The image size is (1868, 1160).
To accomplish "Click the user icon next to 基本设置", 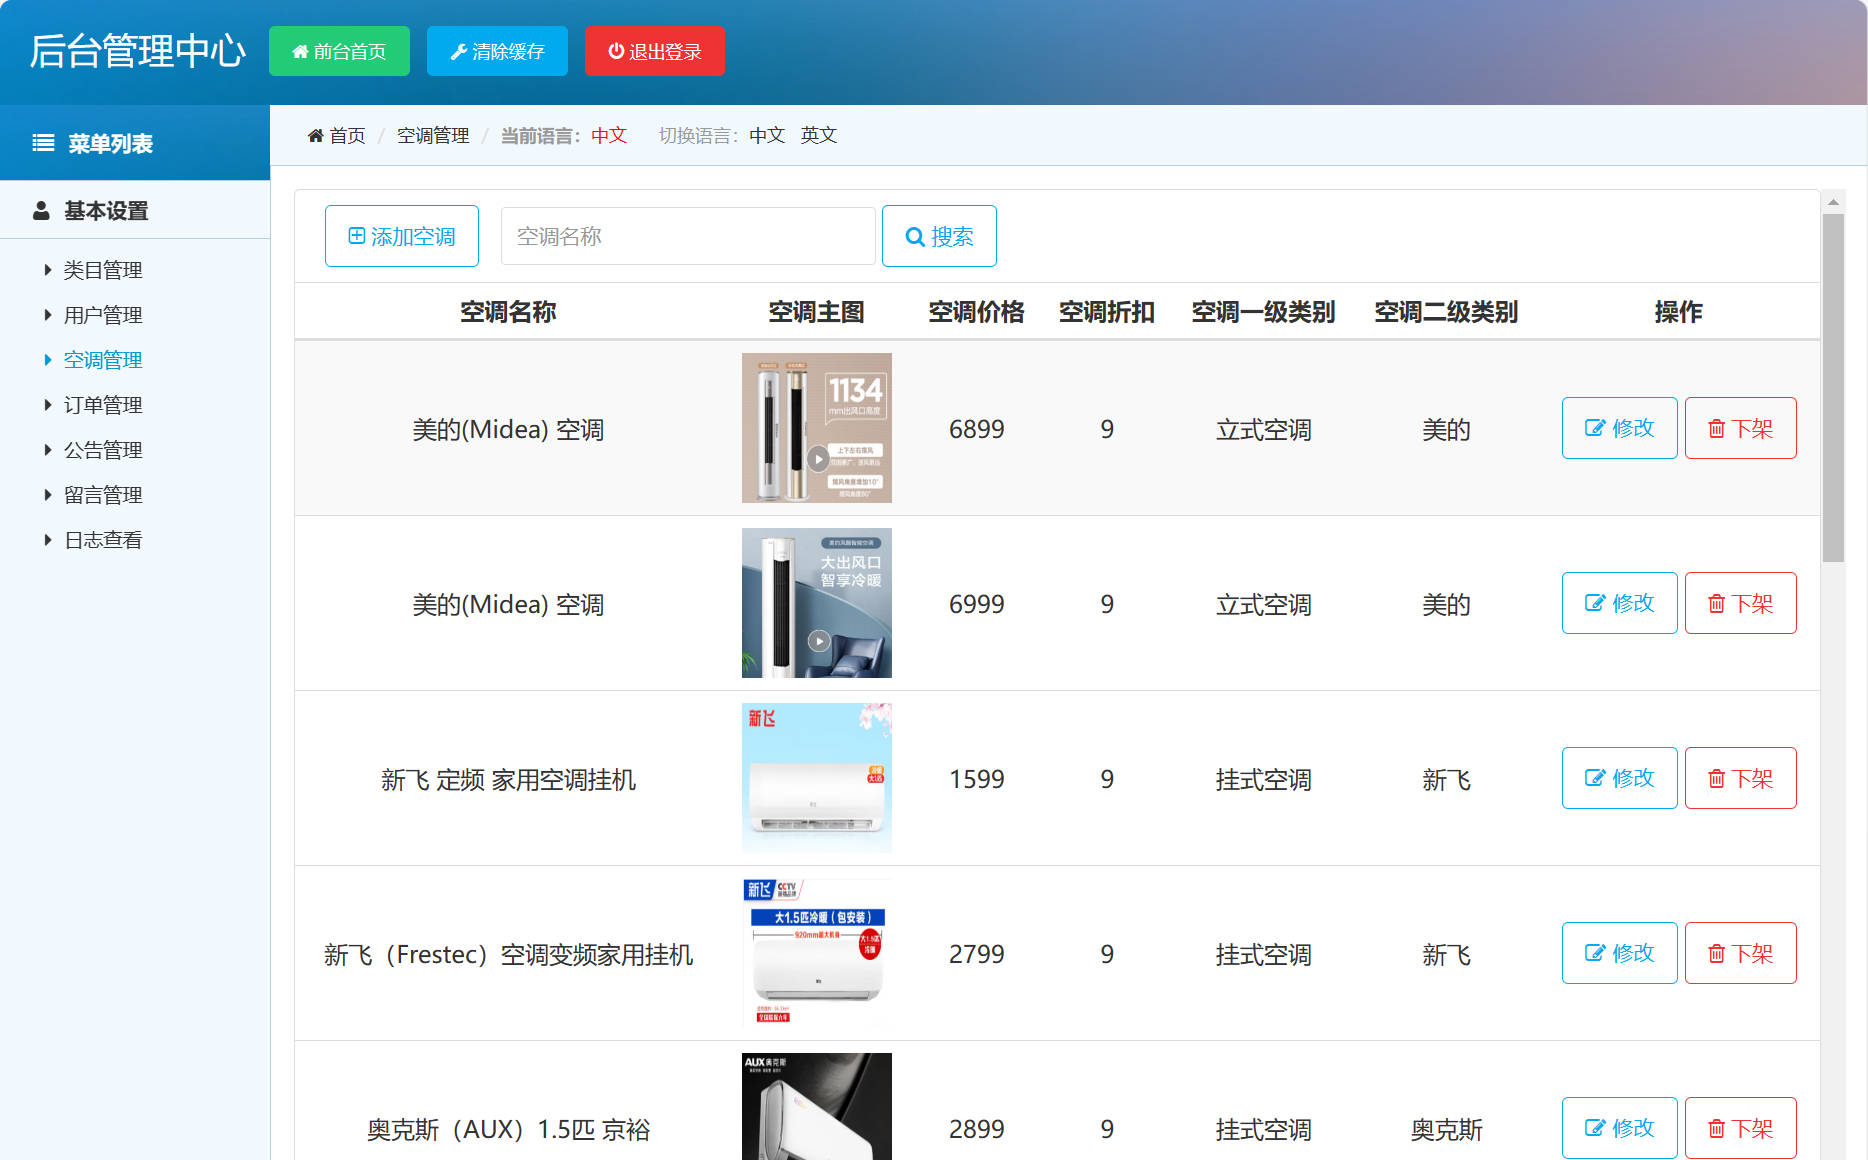I will (40, 210).
